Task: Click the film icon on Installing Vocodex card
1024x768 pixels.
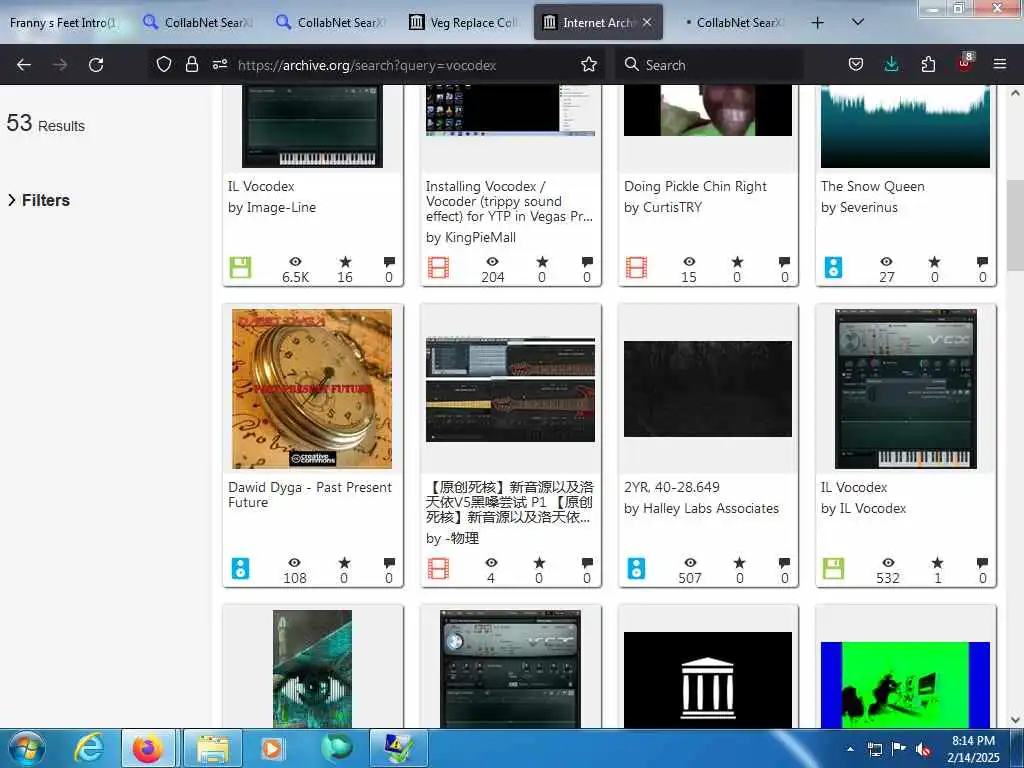Action: point(438,268)
